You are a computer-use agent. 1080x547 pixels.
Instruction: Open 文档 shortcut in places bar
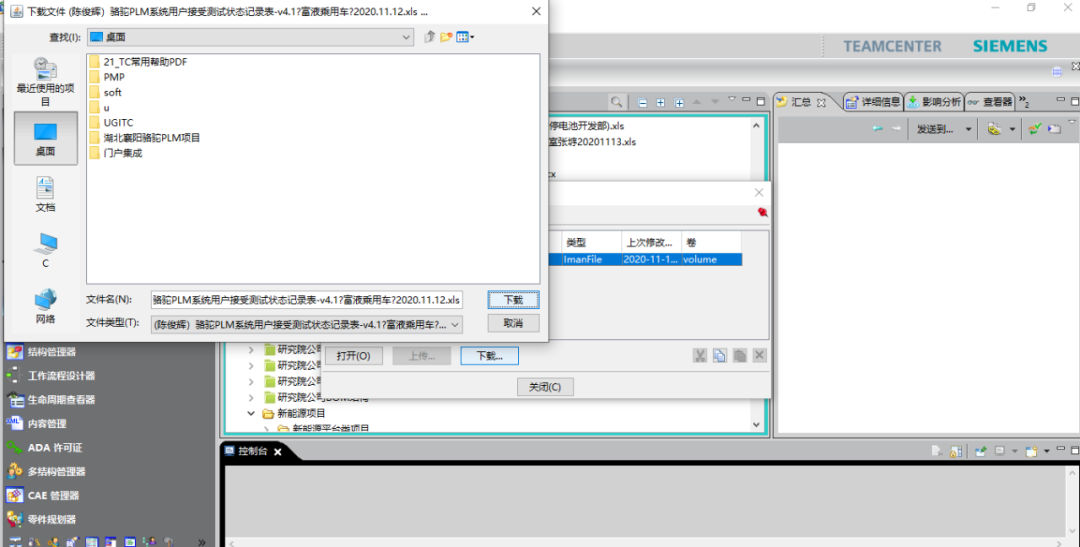click(45, 194)
